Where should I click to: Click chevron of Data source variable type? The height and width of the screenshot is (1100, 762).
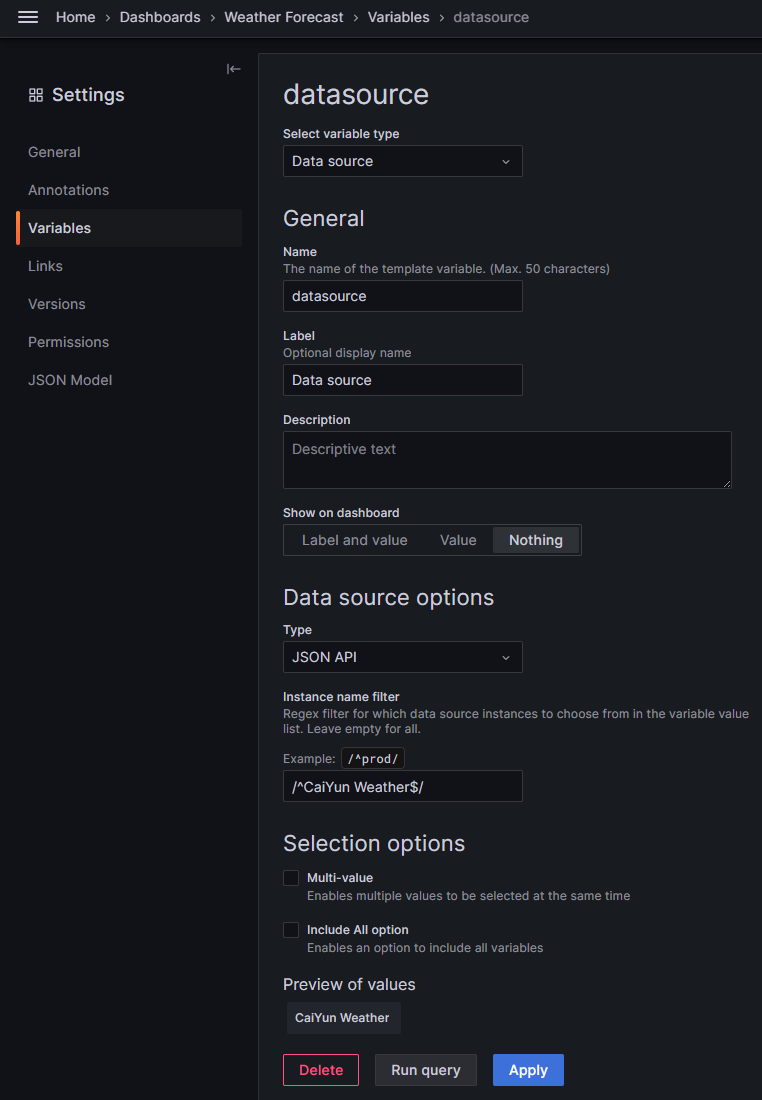pos(506,162)
